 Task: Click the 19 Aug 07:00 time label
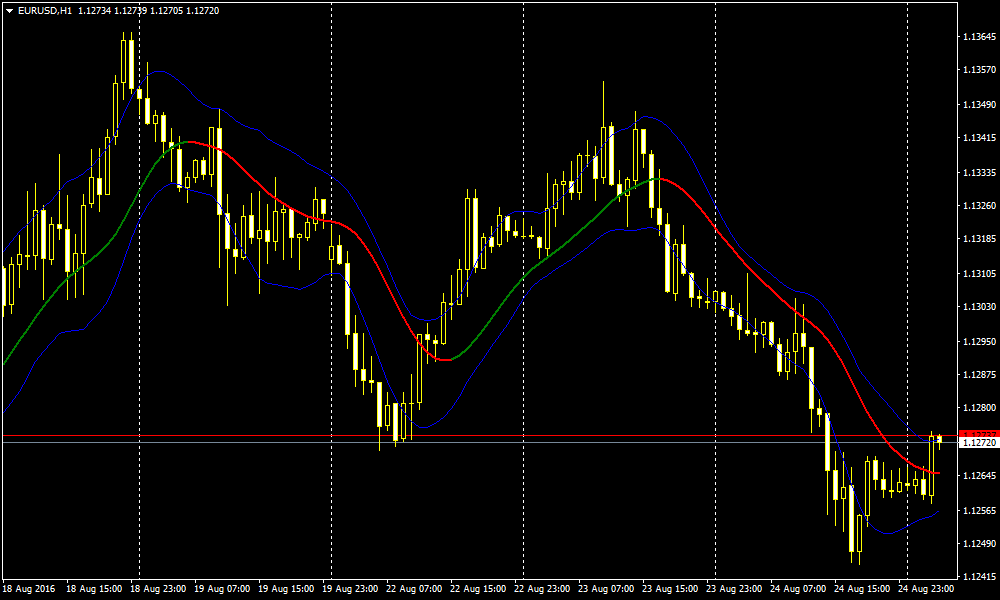tap(222, 589)
